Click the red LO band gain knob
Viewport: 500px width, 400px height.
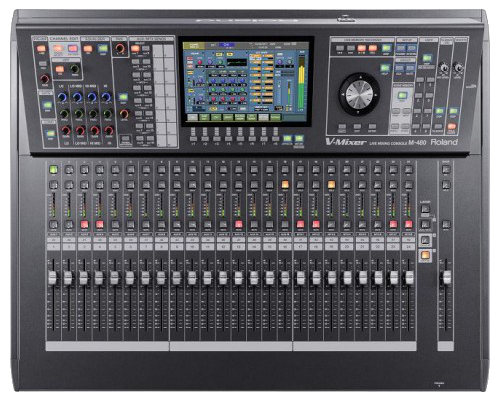click(66, 130)
